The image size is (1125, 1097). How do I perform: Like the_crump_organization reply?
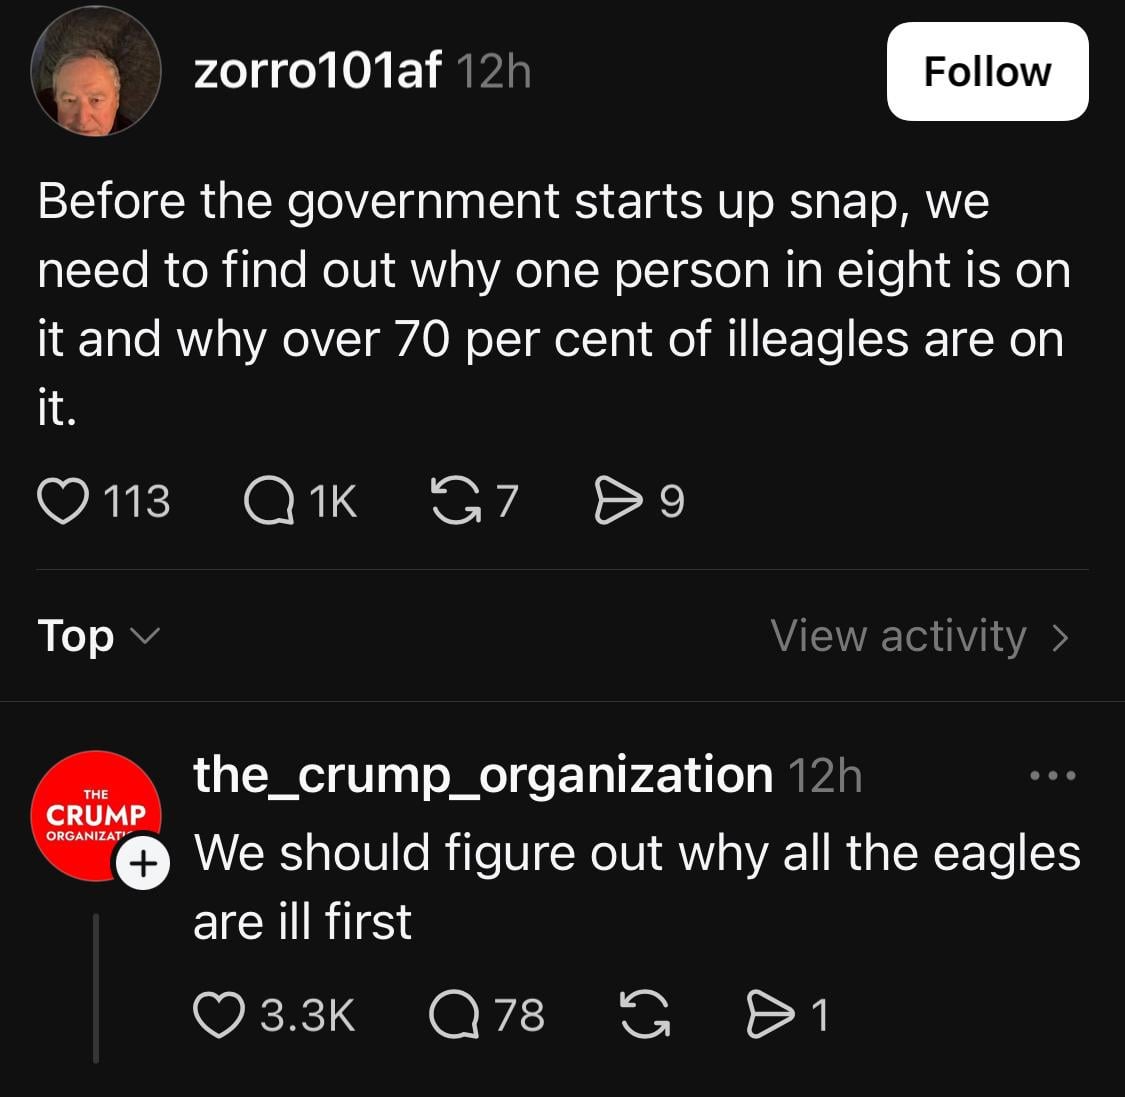[219, 1014]
